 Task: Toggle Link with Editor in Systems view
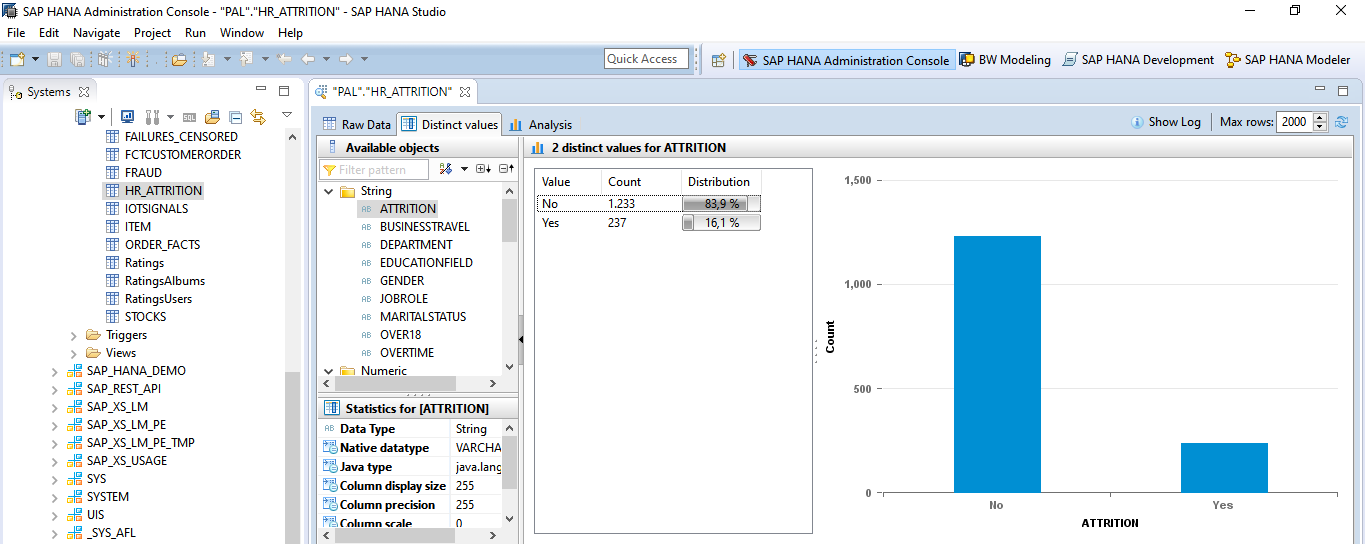click(x=258, y=117)
